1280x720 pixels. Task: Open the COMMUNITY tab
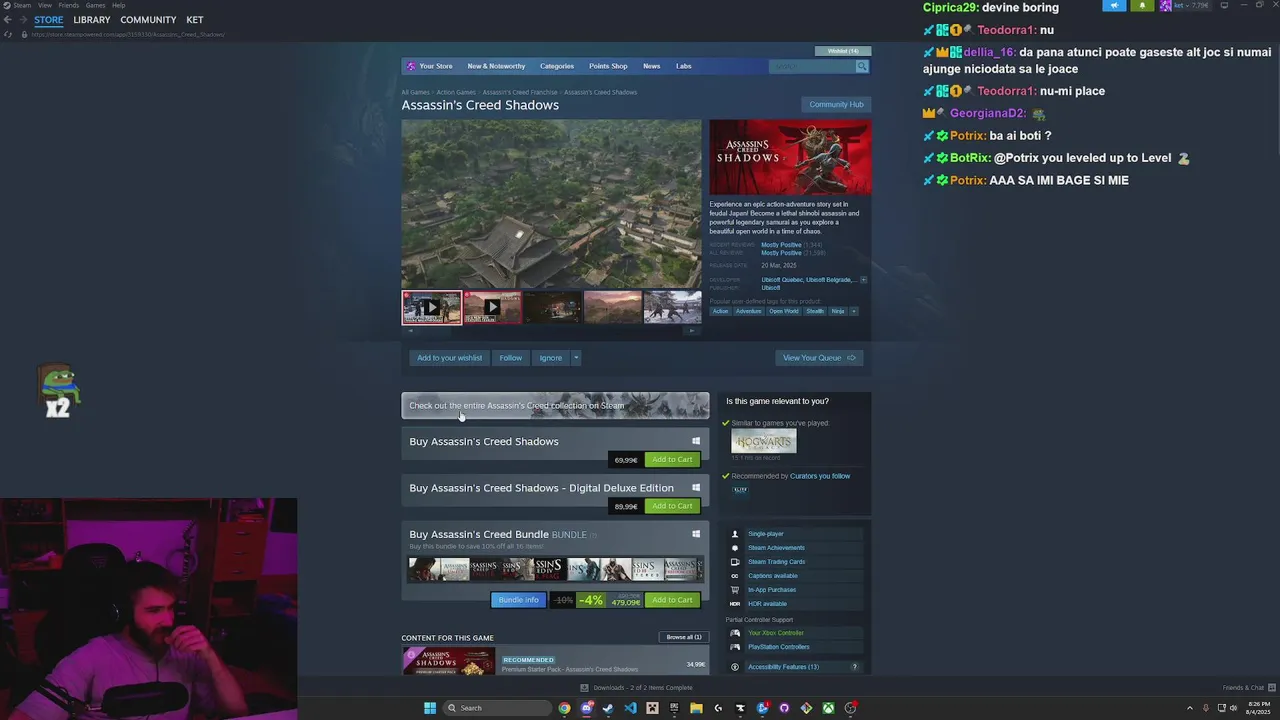pos(148,20)
